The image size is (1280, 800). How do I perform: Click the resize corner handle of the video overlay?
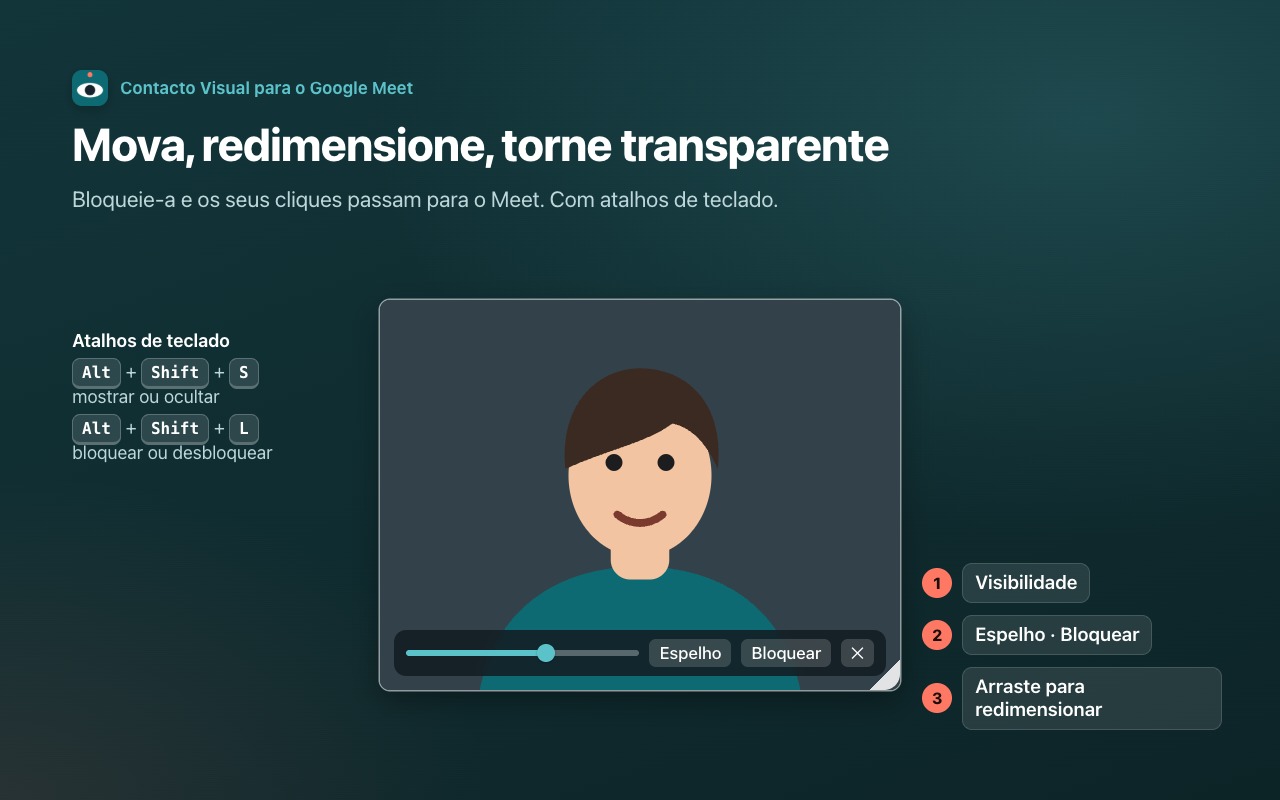click(x=886, y=676)
